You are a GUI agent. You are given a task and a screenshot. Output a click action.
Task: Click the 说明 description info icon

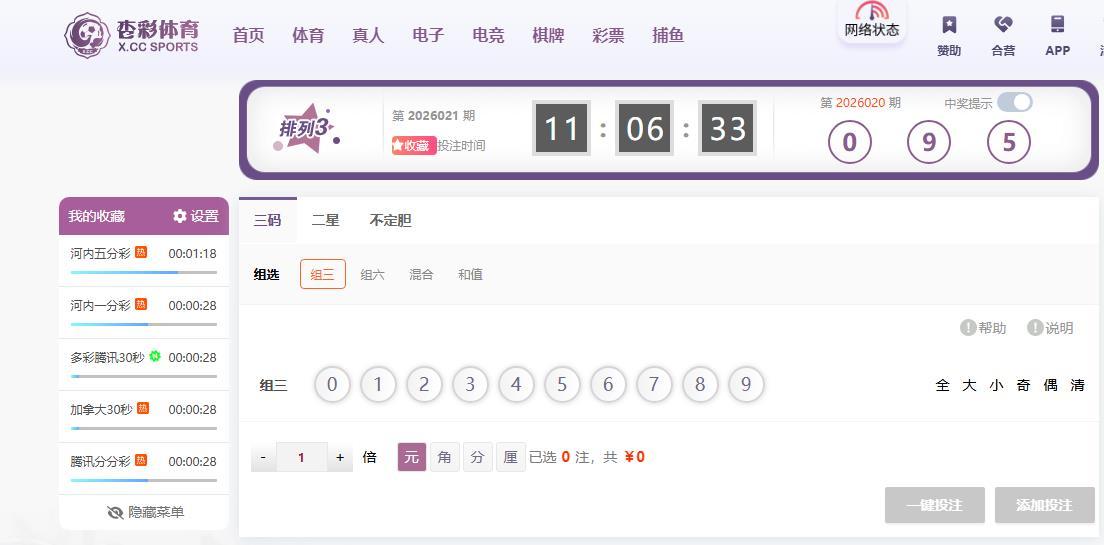tap(1035, 328)
